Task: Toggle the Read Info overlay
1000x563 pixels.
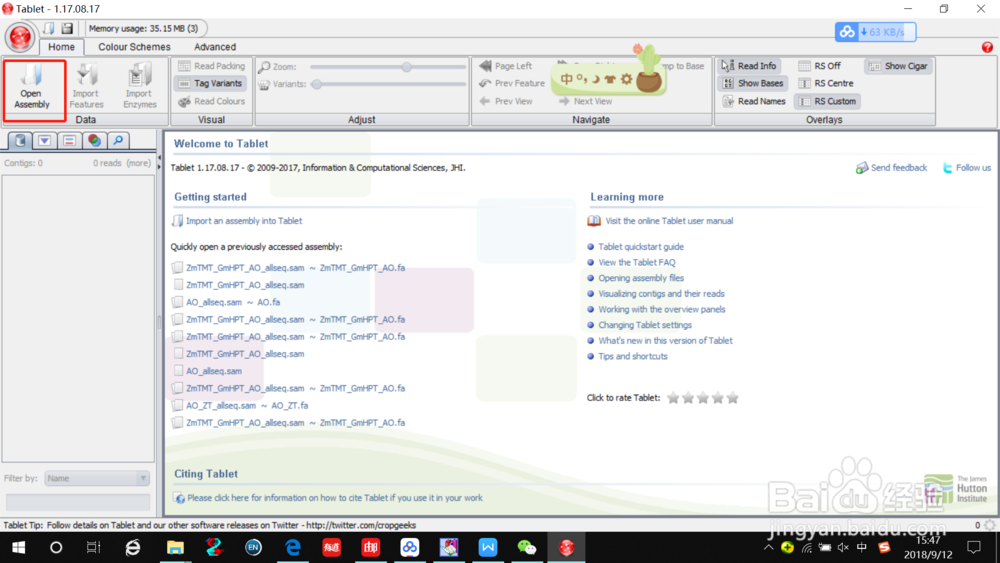Action: pos(749,66)
